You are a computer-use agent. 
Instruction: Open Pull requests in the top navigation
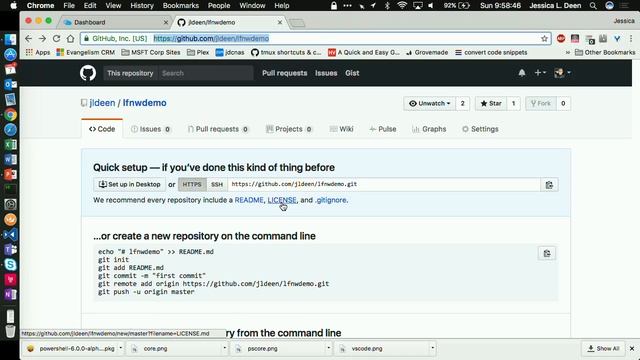coord(284,73)
